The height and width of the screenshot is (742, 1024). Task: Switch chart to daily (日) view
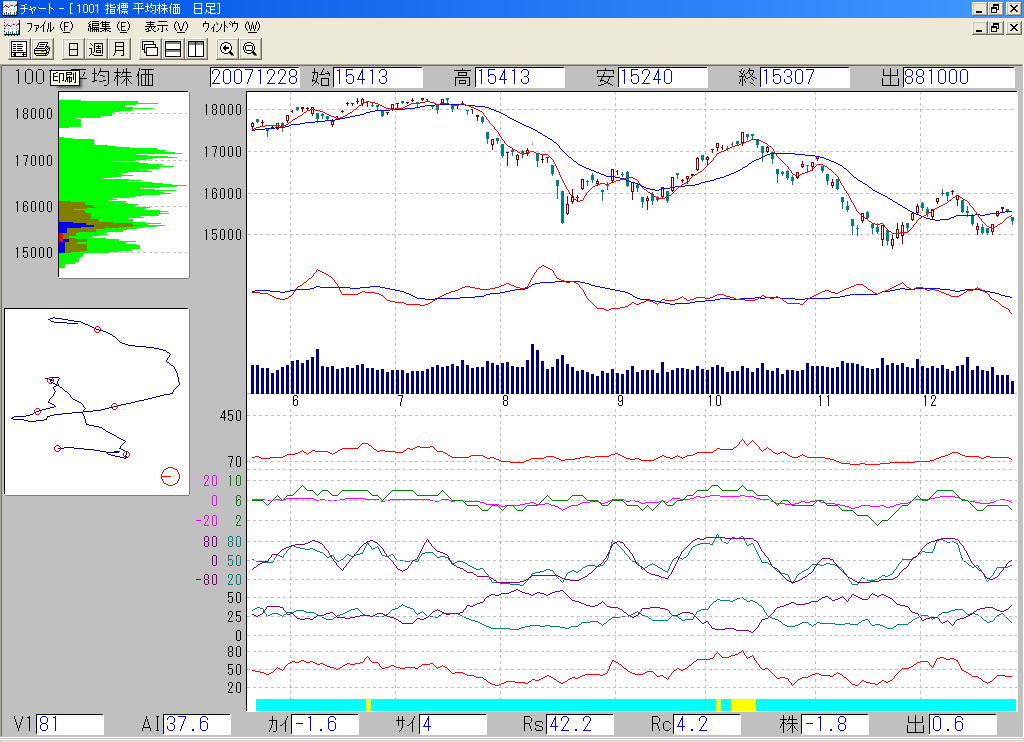coord(74,49)
